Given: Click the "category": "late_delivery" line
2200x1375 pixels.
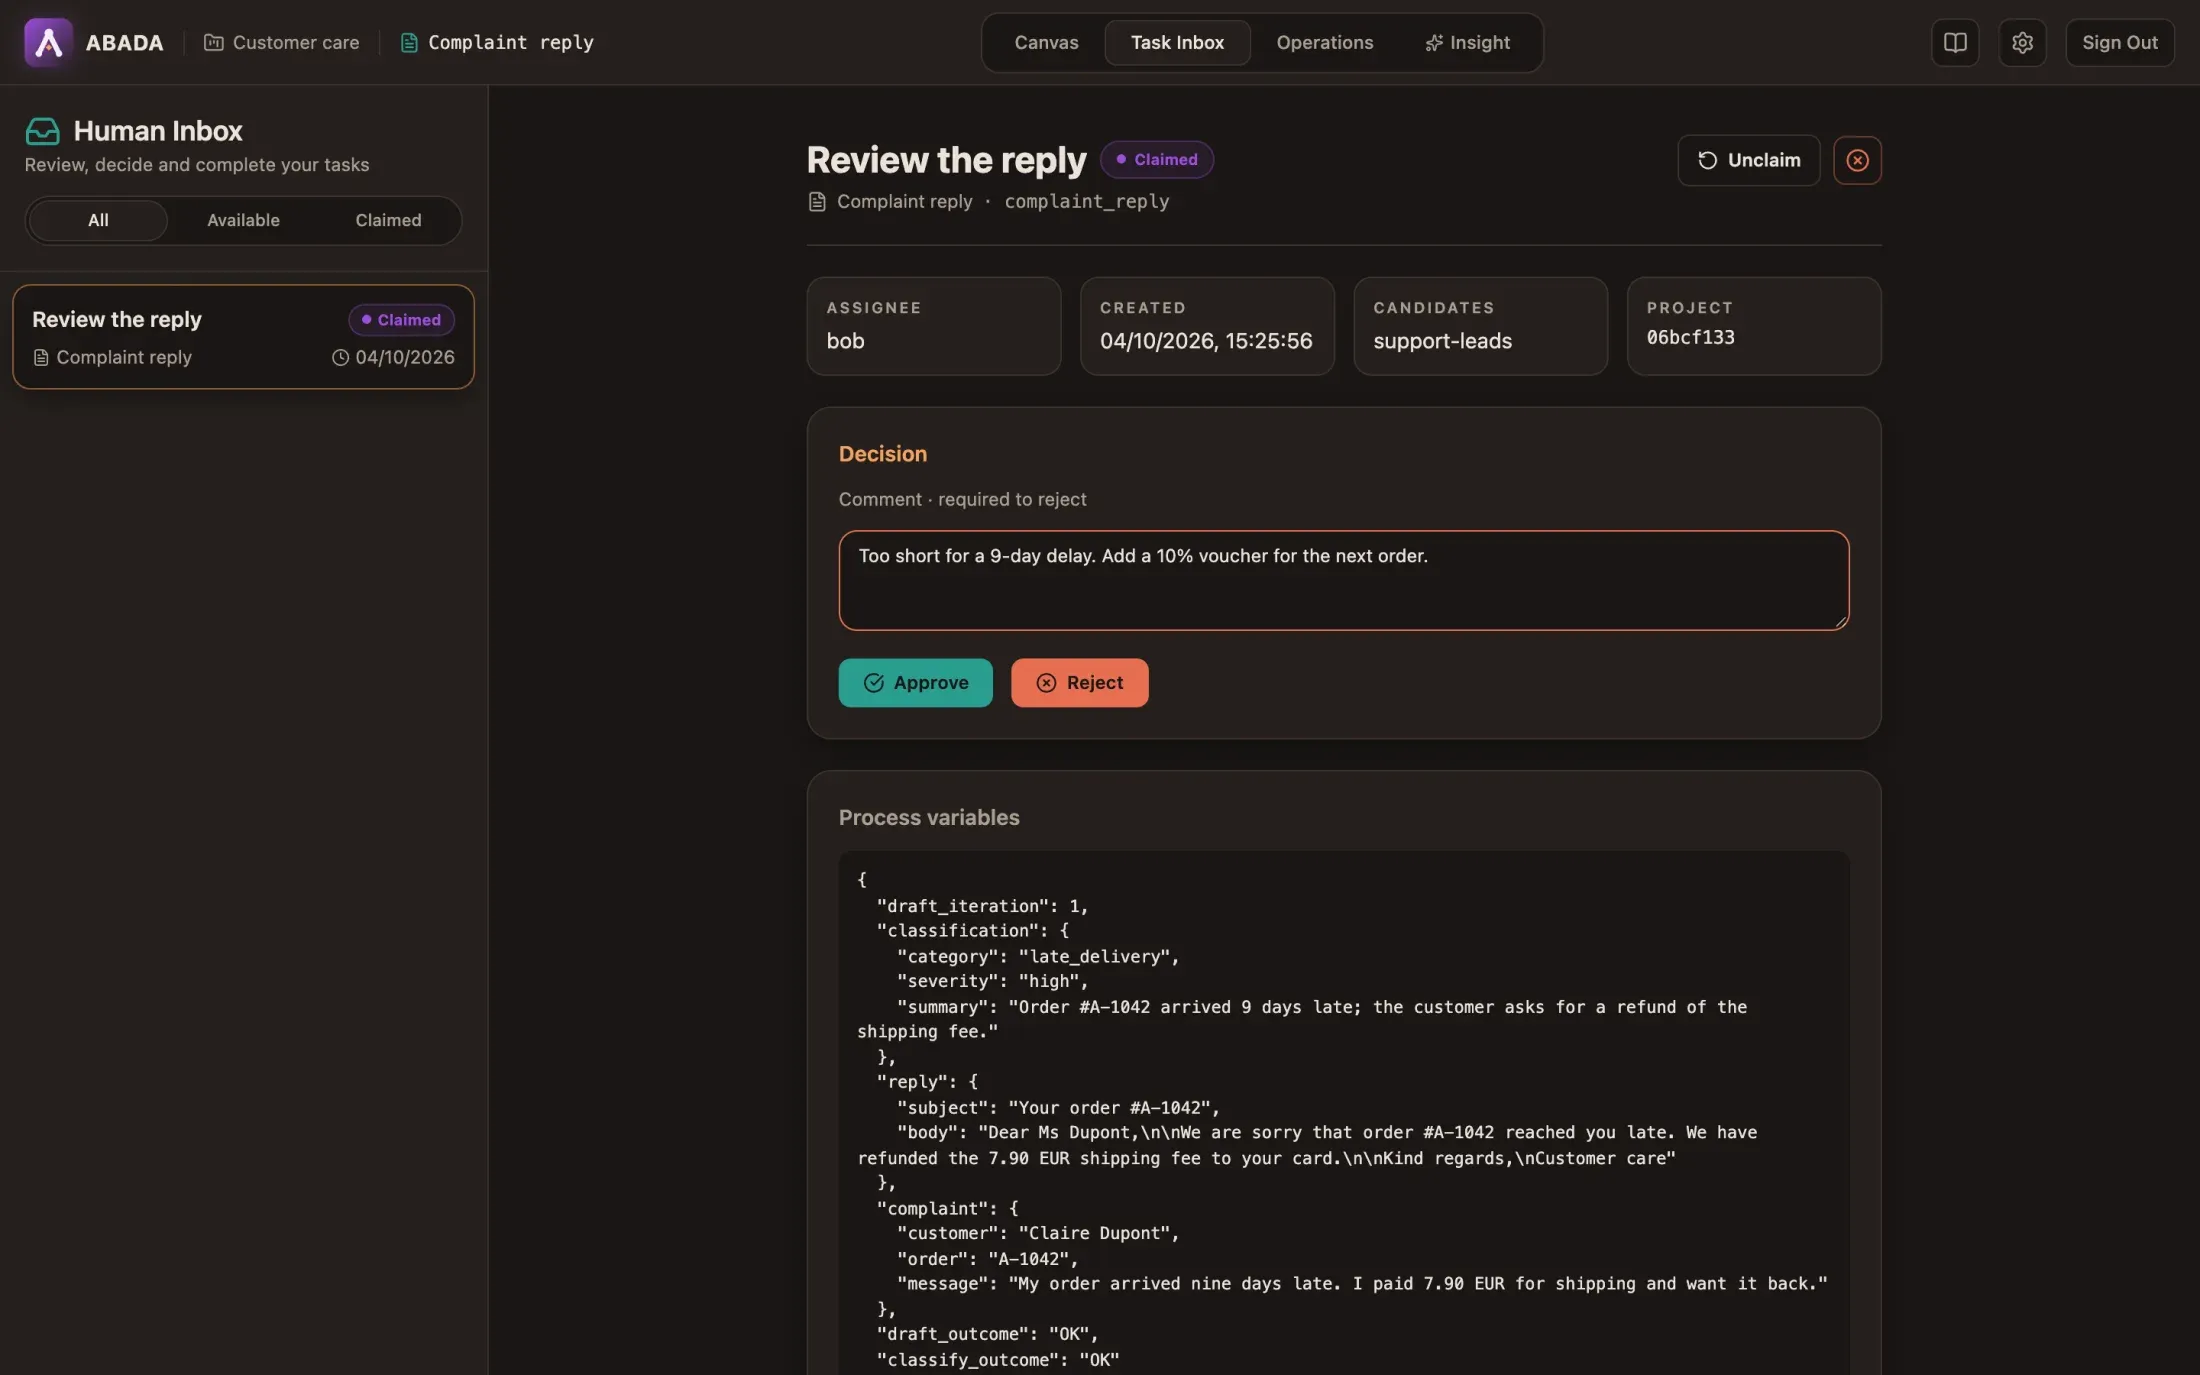Looking at the screenshot, I should [x=1038, y=956].
